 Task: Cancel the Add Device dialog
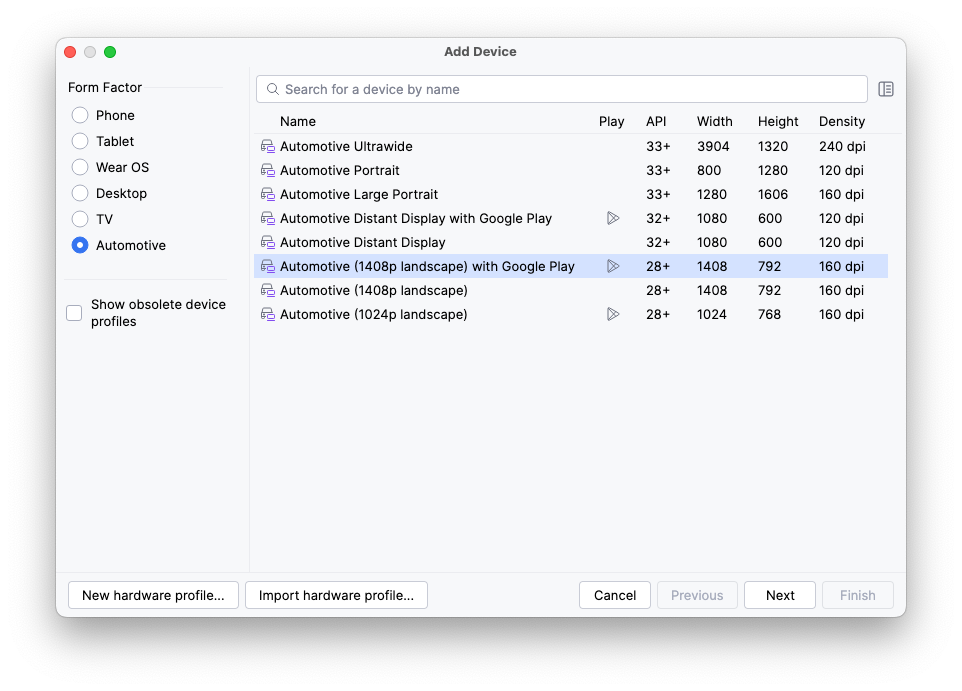[x=614, y=595]
